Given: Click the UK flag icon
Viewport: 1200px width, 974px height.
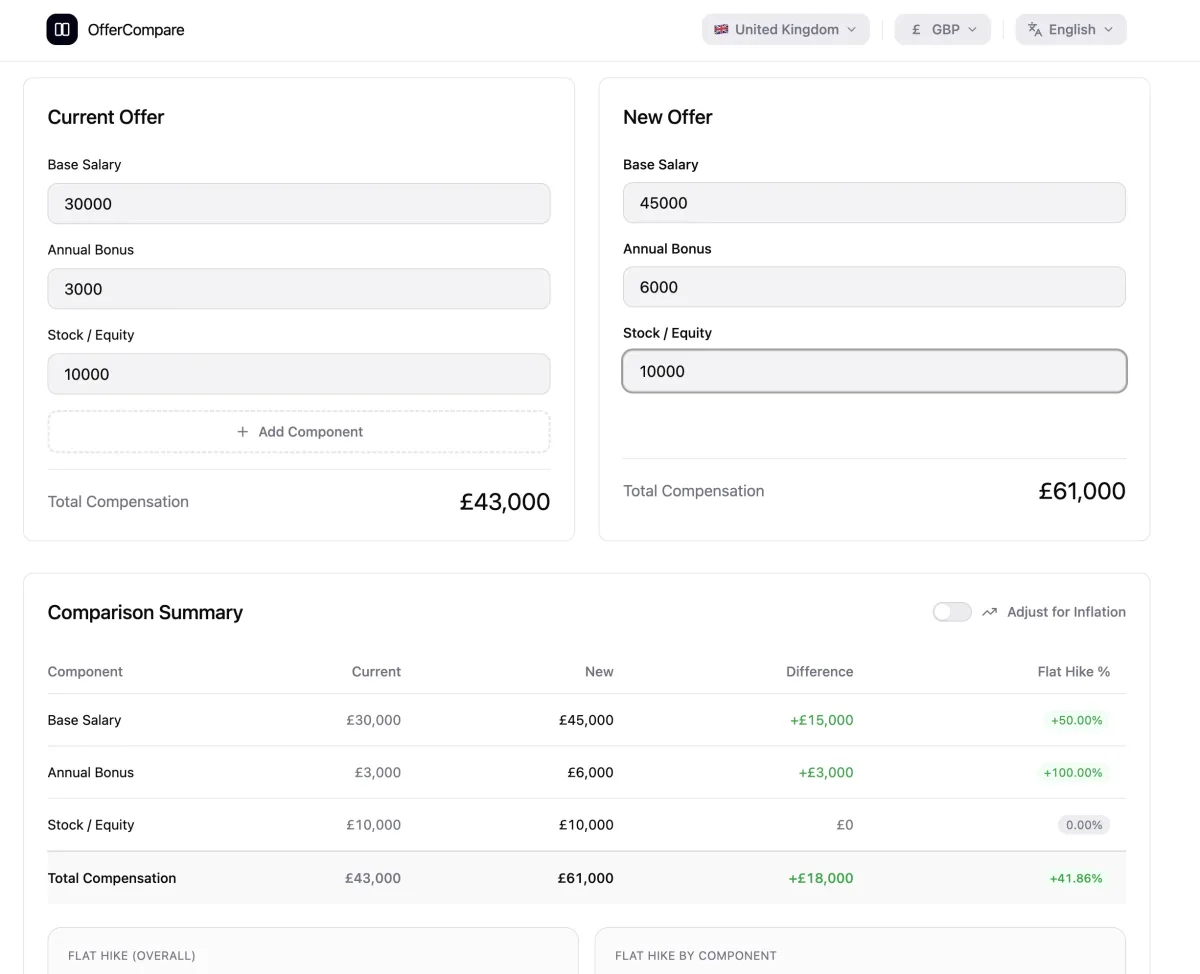Looking at the screenshot, I should tap(721, 30).
